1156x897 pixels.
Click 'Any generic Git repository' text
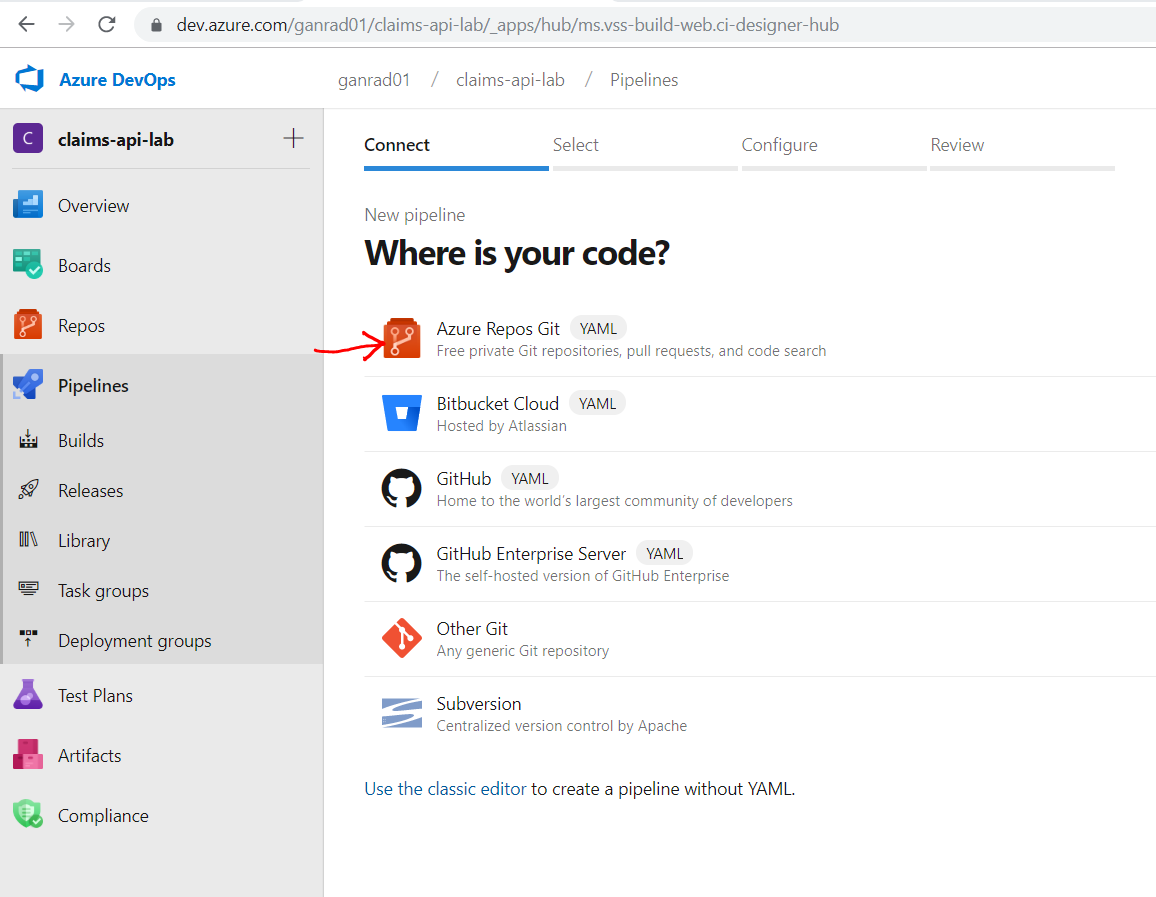tap(523, 651)
